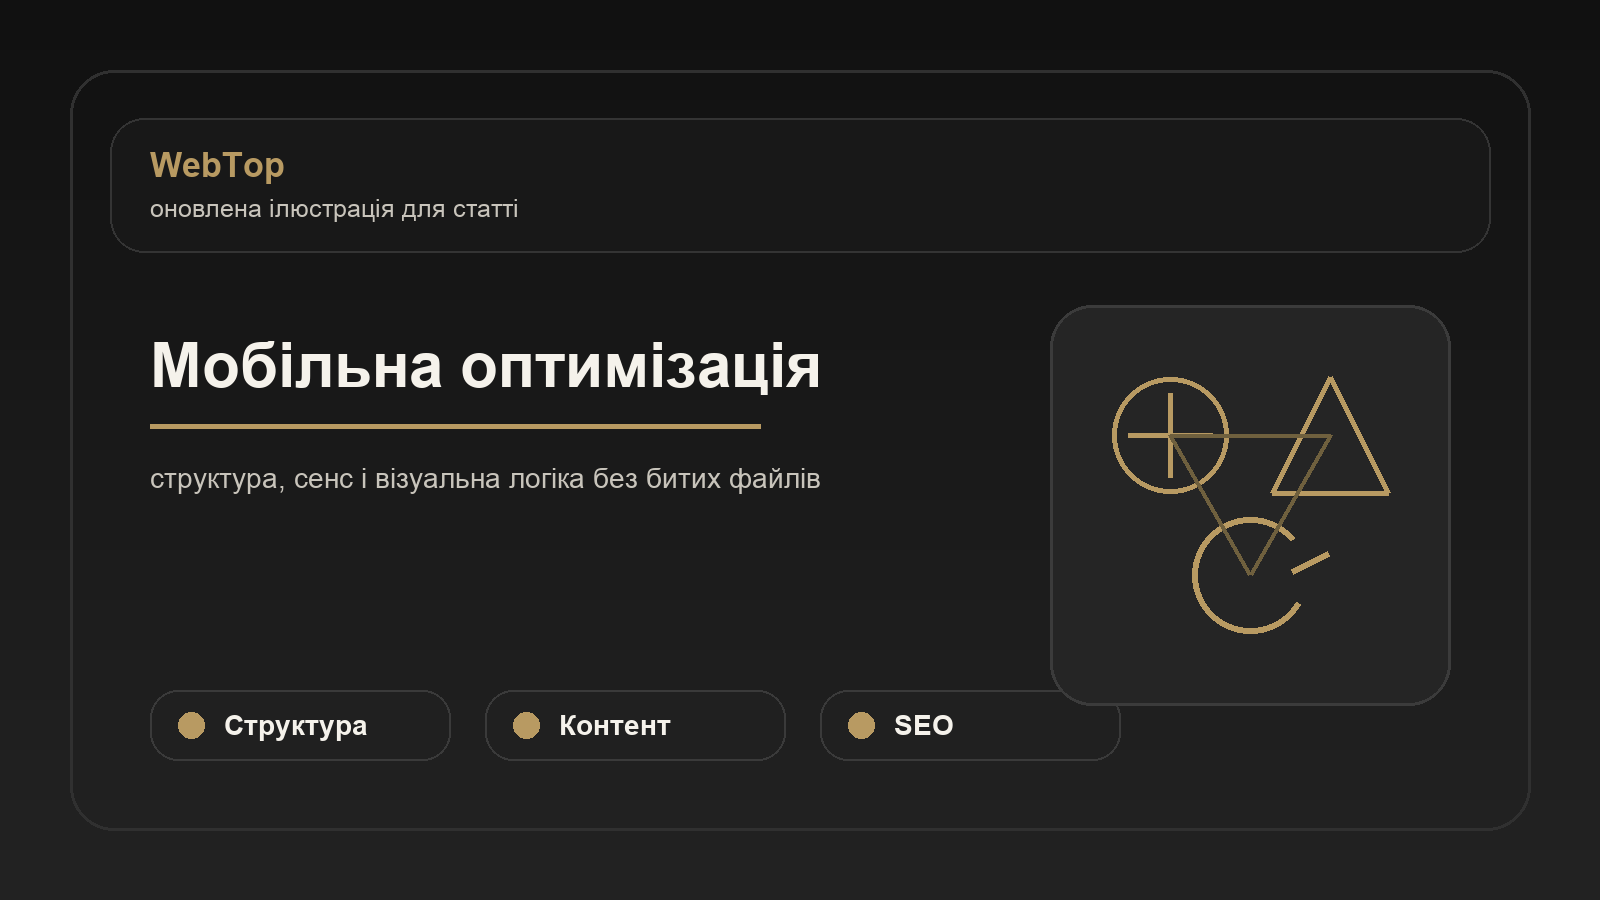Click the gold dot beside Структура
The height and width of the screenshot is (900, 1600).
(x=191, y=725)
